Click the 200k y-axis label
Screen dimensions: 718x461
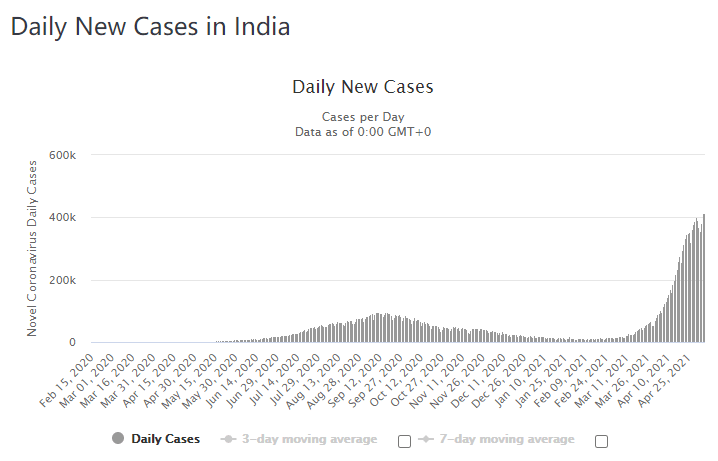coord(63,280)
